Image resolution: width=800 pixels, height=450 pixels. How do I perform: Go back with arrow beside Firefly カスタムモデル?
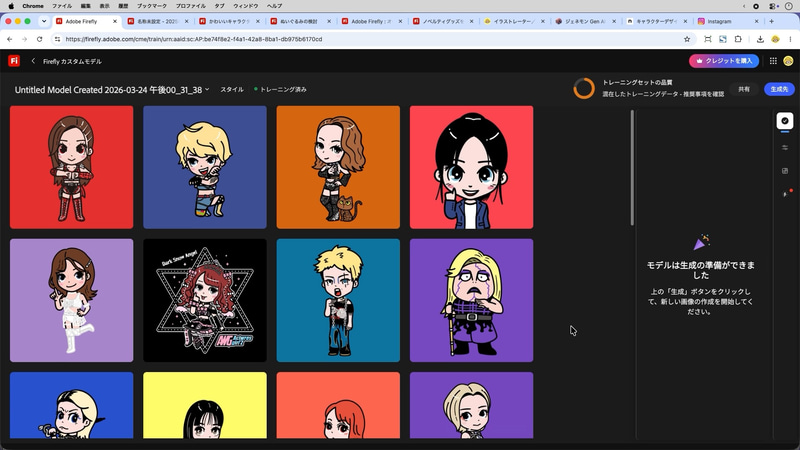coord(33,61)
